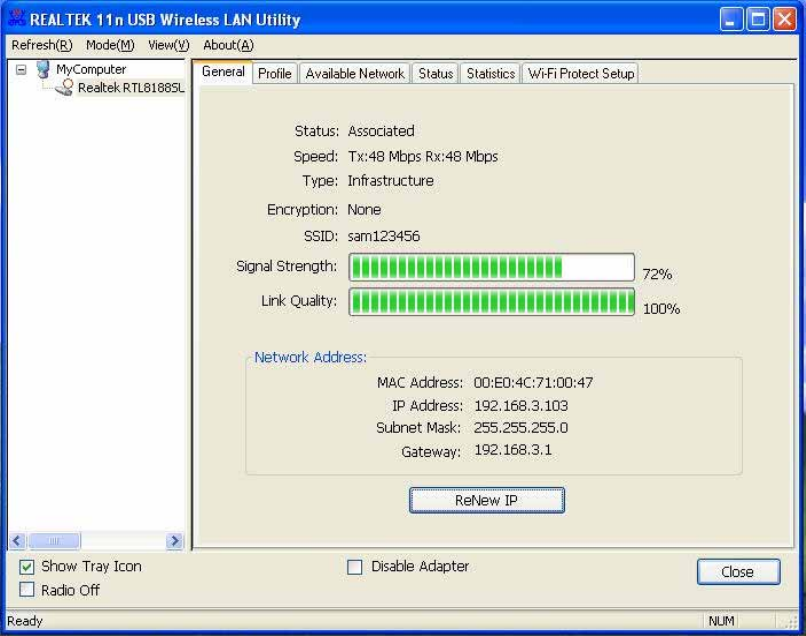Click the MAC address 00:E0:4C:71:00:47
This screenshot has height=636, width=806.
[x=533, y=383]
